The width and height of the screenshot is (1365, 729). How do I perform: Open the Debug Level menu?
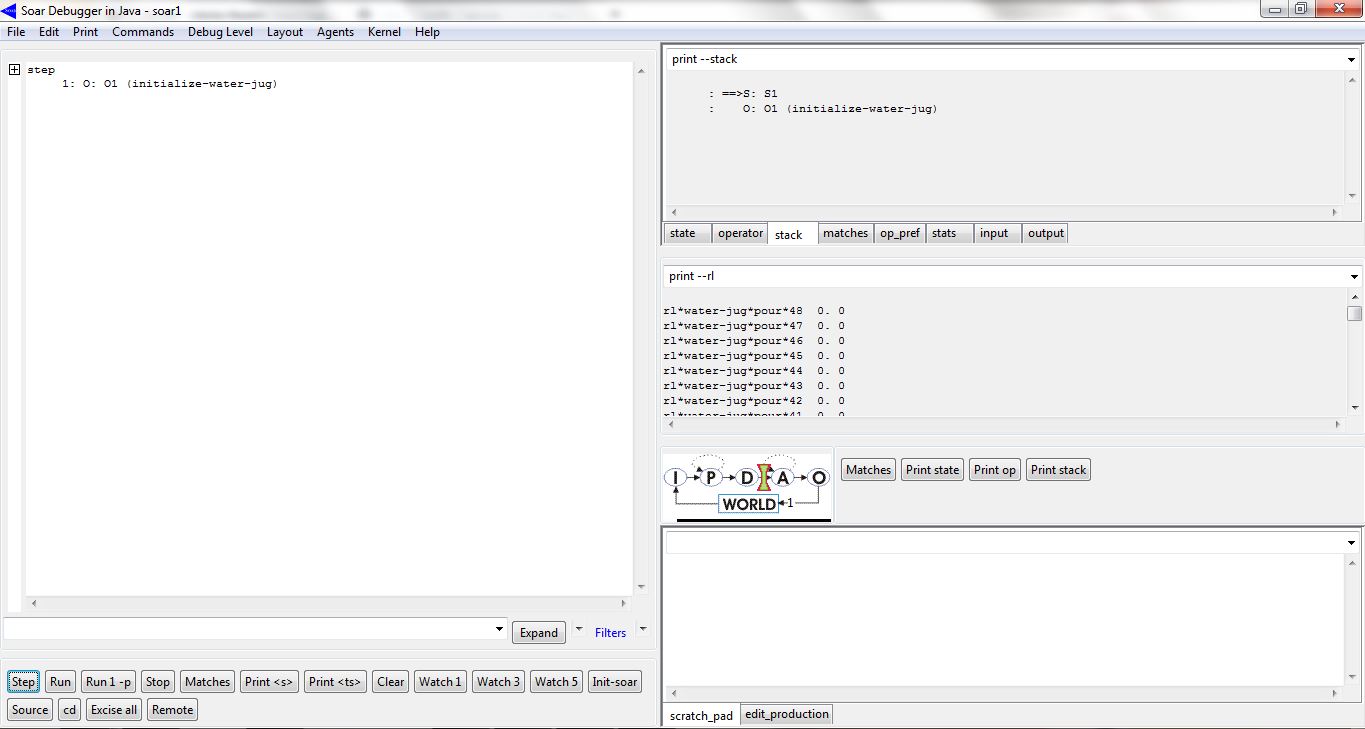click(220, 32)
